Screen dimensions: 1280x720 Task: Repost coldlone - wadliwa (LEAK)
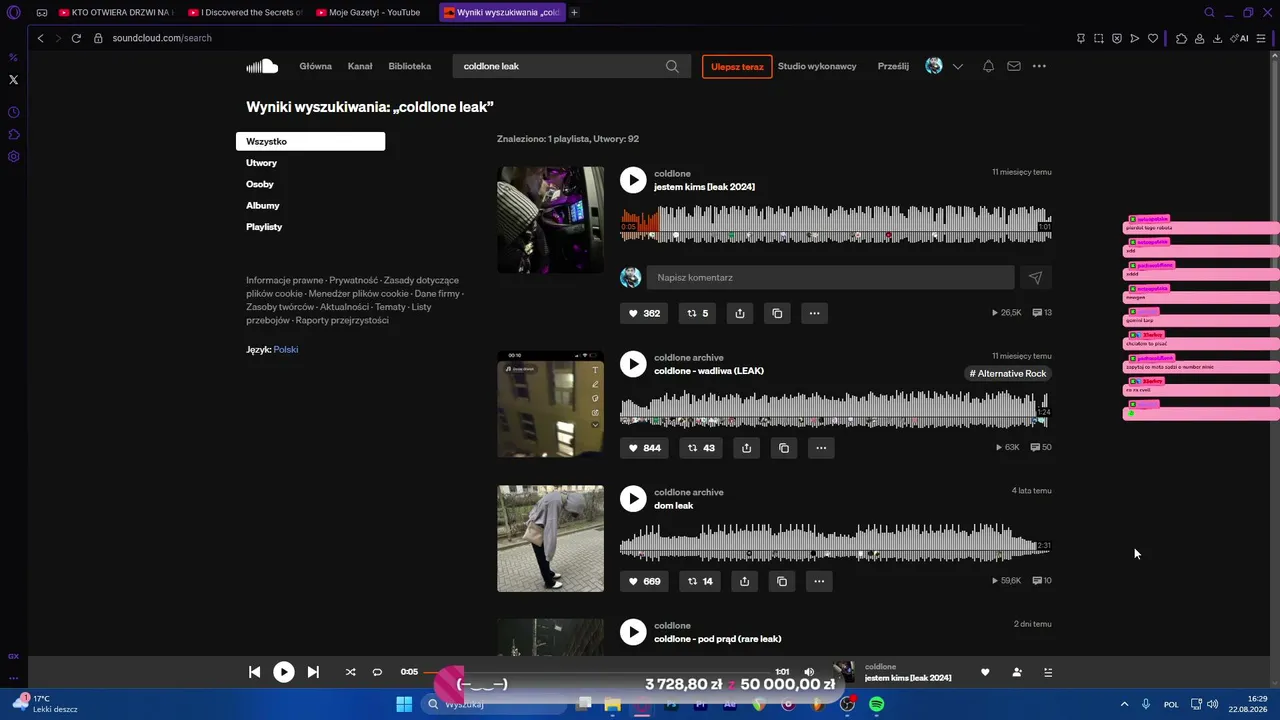[700, 448]
